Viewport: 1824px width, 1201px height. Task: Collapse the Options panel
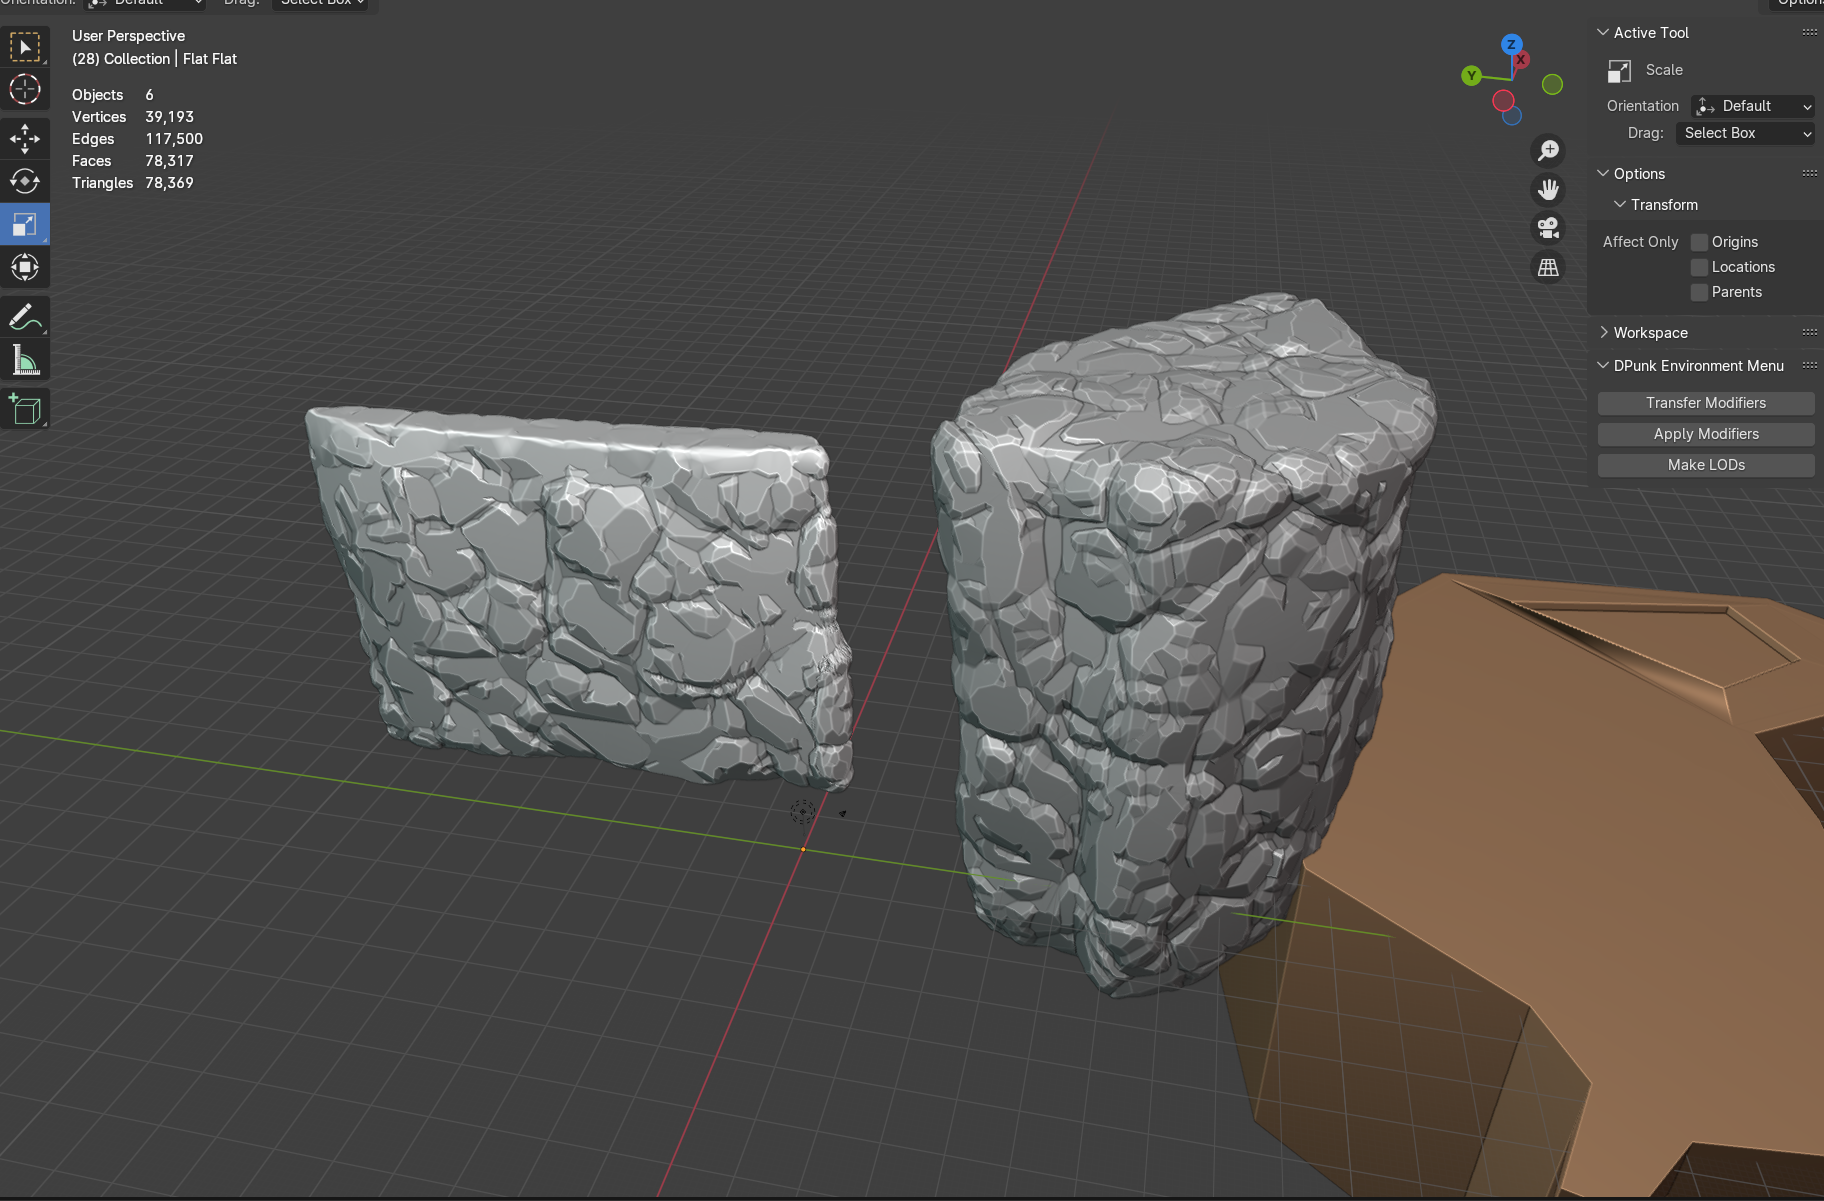click(x=1603, y=174)
